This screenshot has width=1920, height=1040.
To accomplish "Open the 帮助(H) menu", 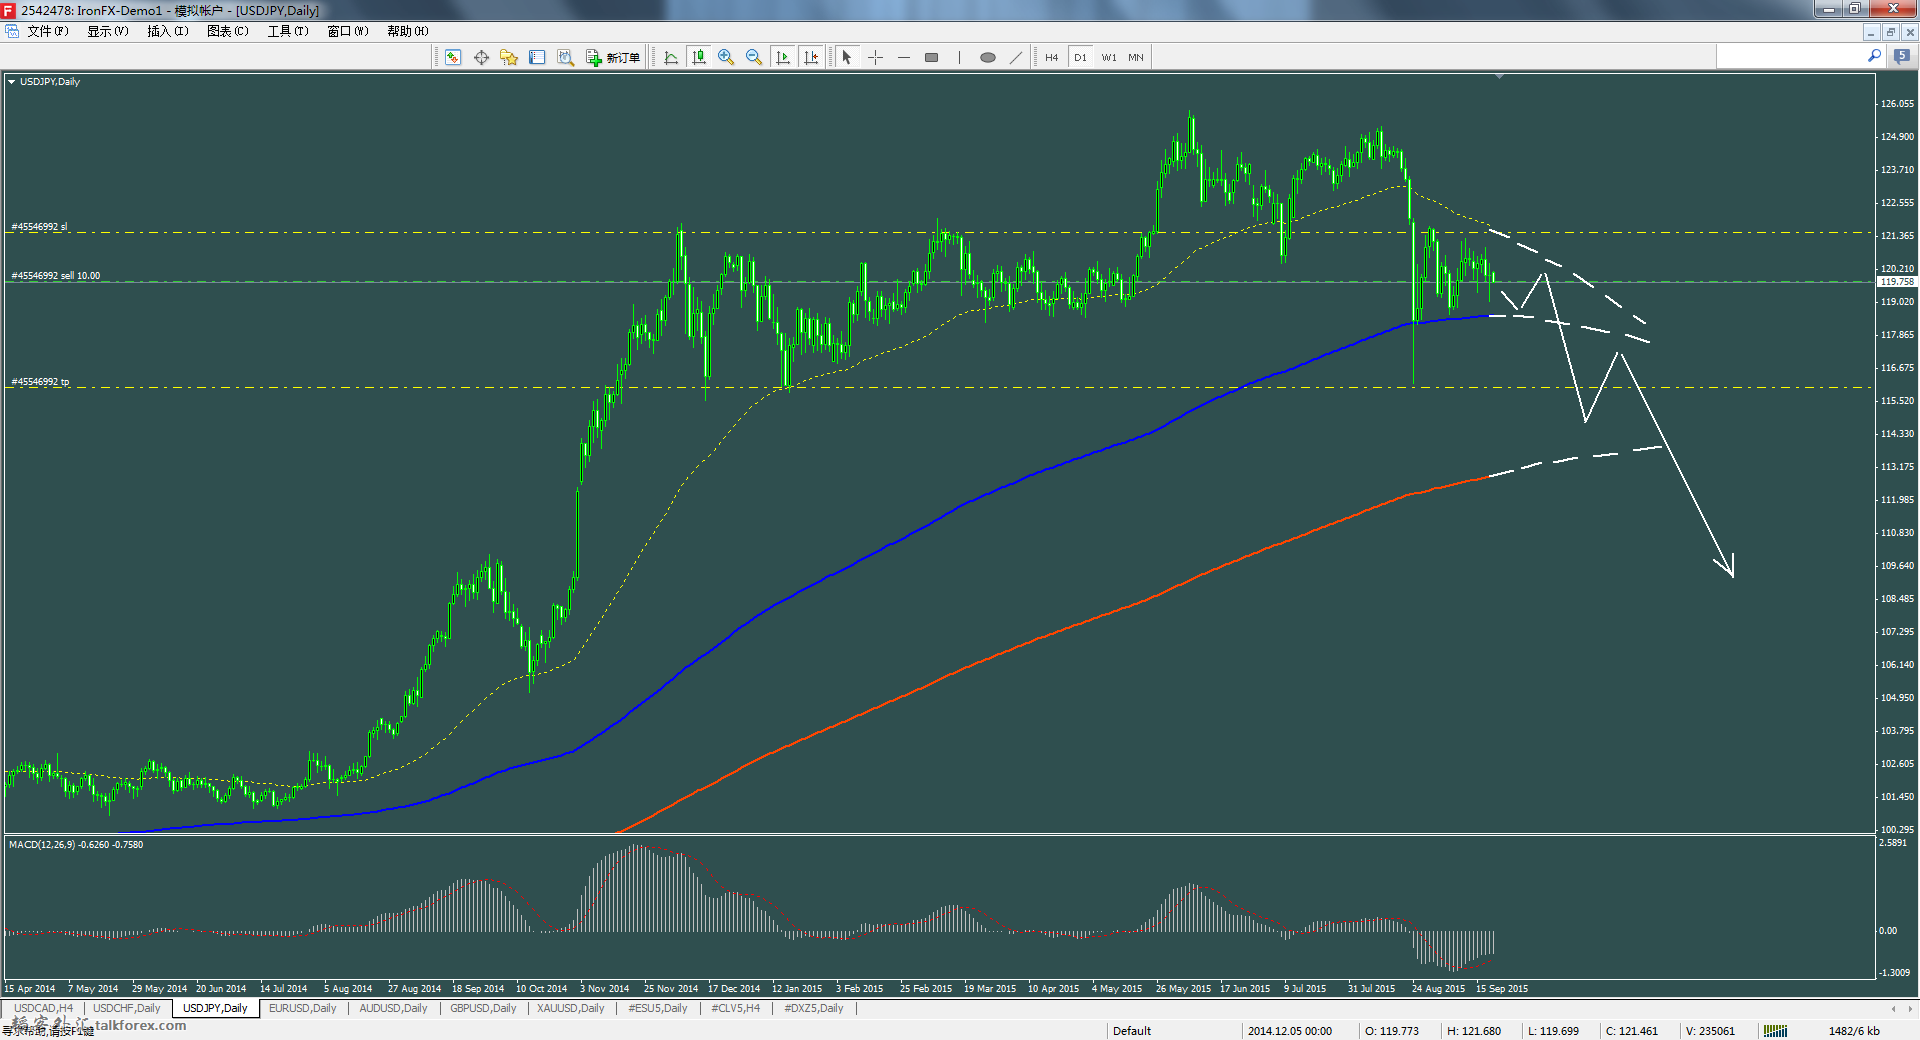I will tap(408, 31).
